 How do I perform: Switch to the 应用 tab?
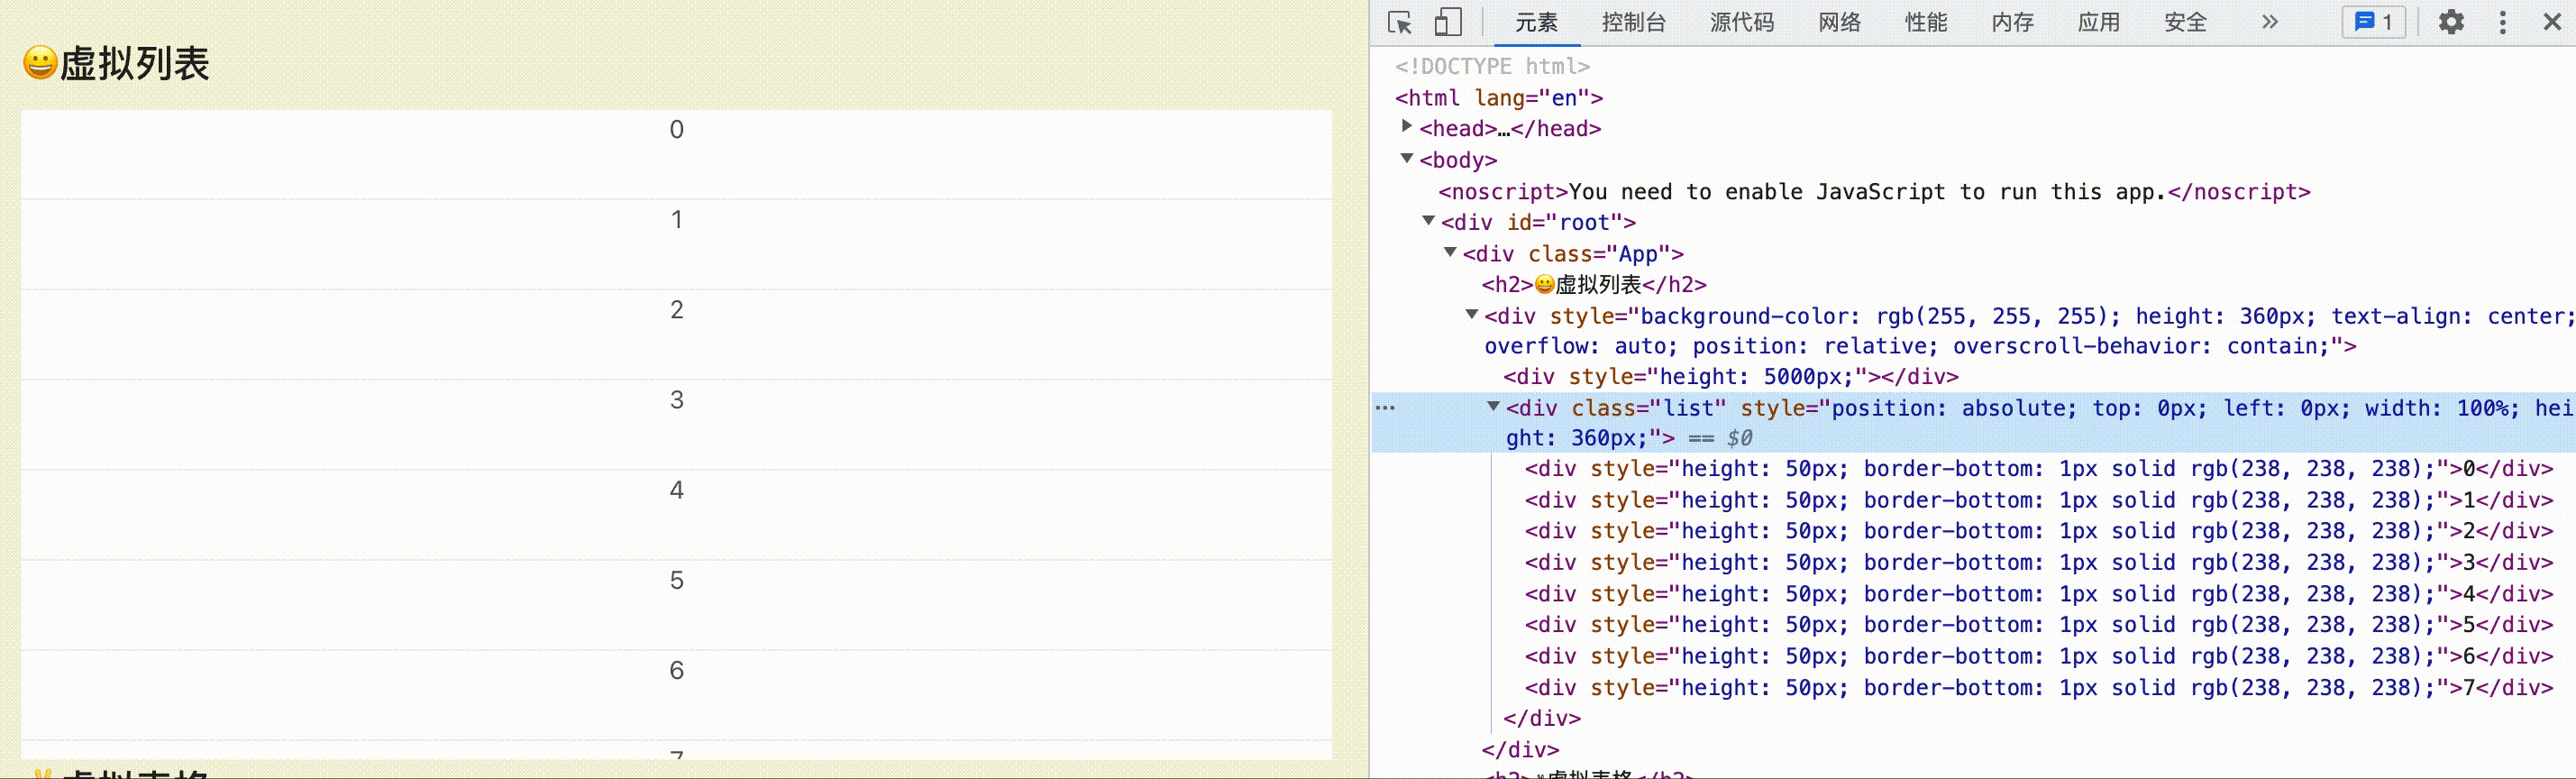coord(2098,23)
